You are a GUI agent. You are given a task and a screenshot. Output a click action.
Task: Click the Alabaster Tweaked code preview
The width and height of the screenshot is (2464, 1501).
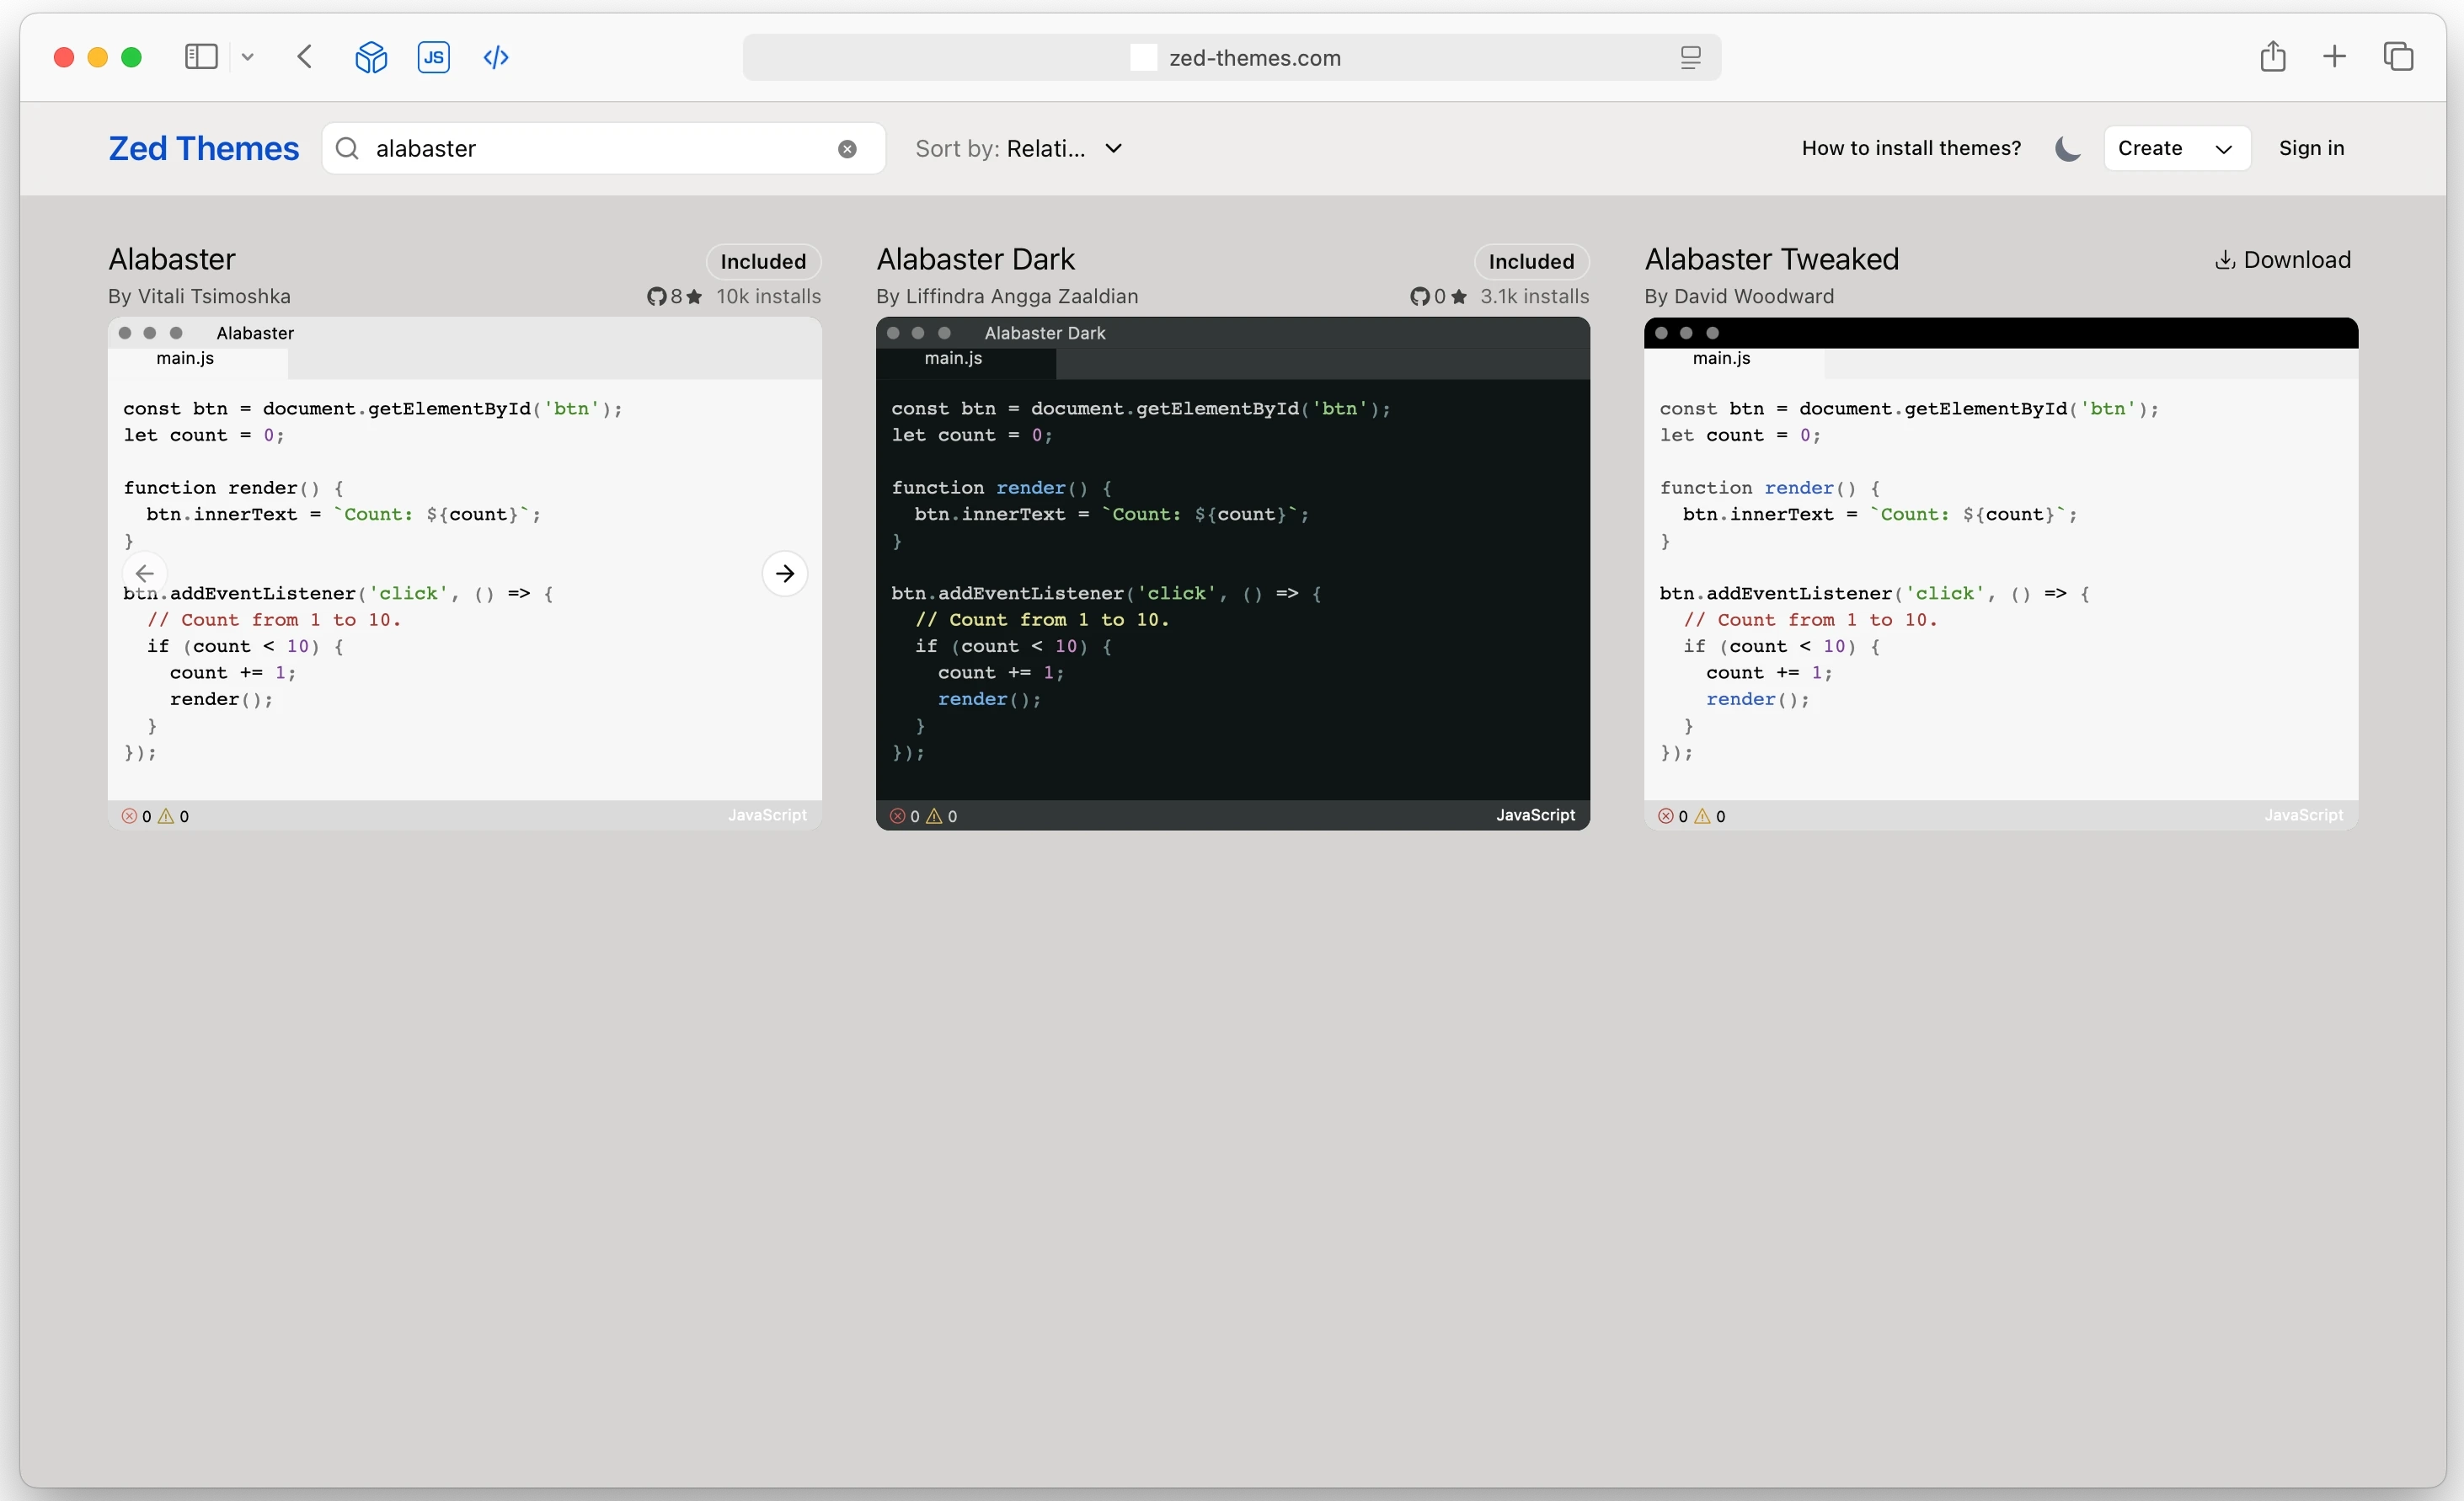pos(2000,580)
